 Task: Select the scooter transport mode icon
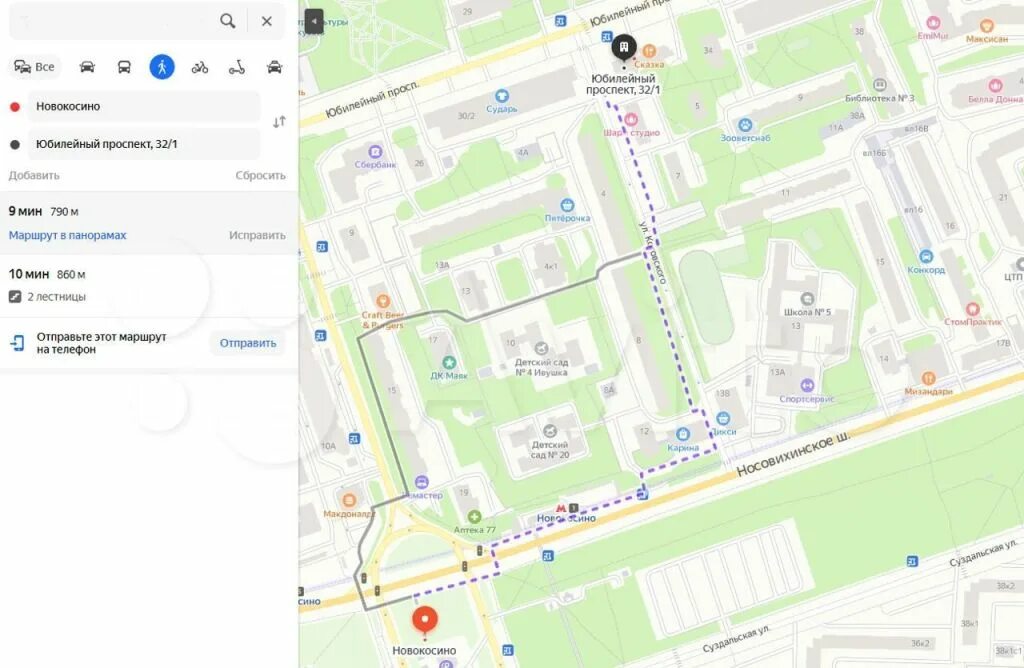click(x=237, y=67)
